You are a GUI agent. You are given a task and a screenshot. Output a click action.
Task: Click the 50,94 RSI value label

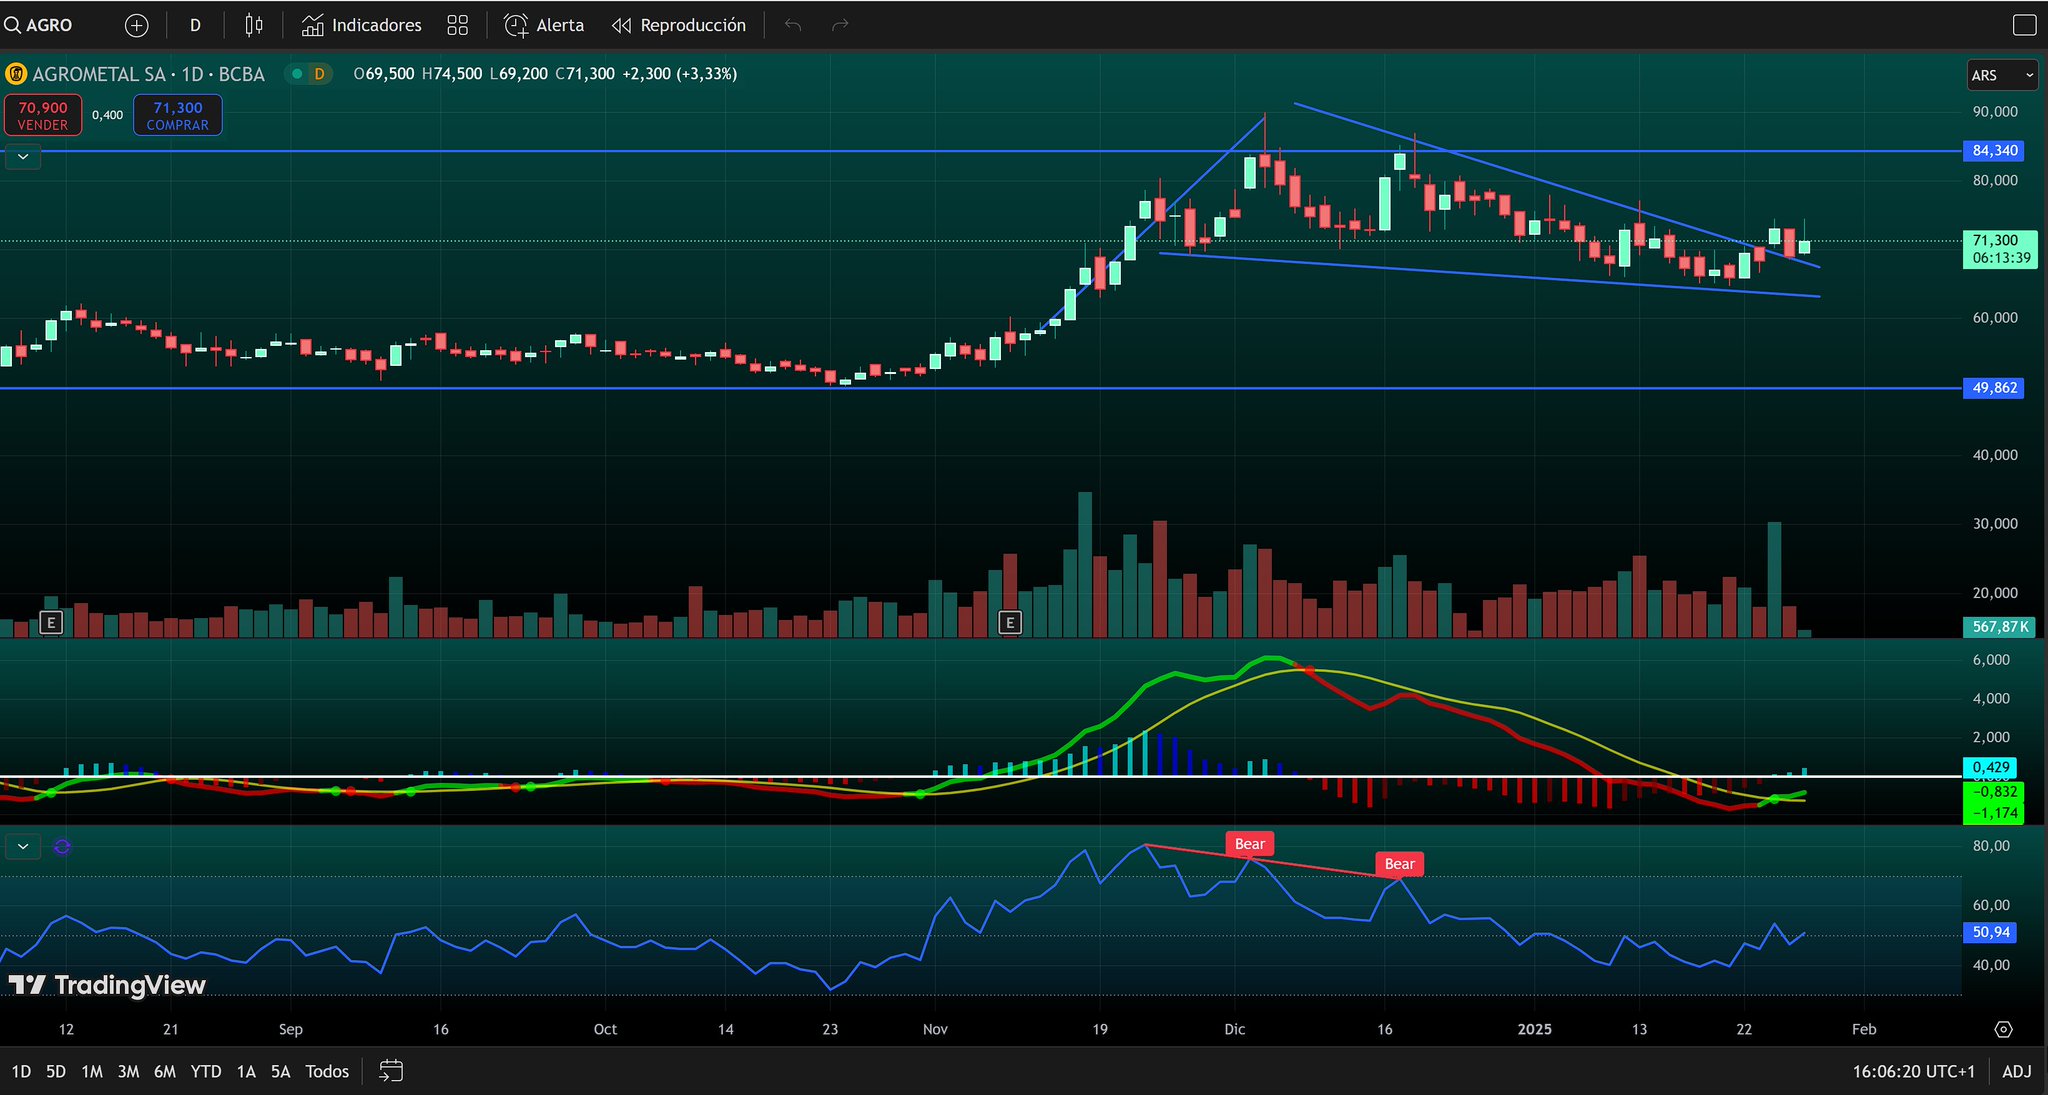1990,932
